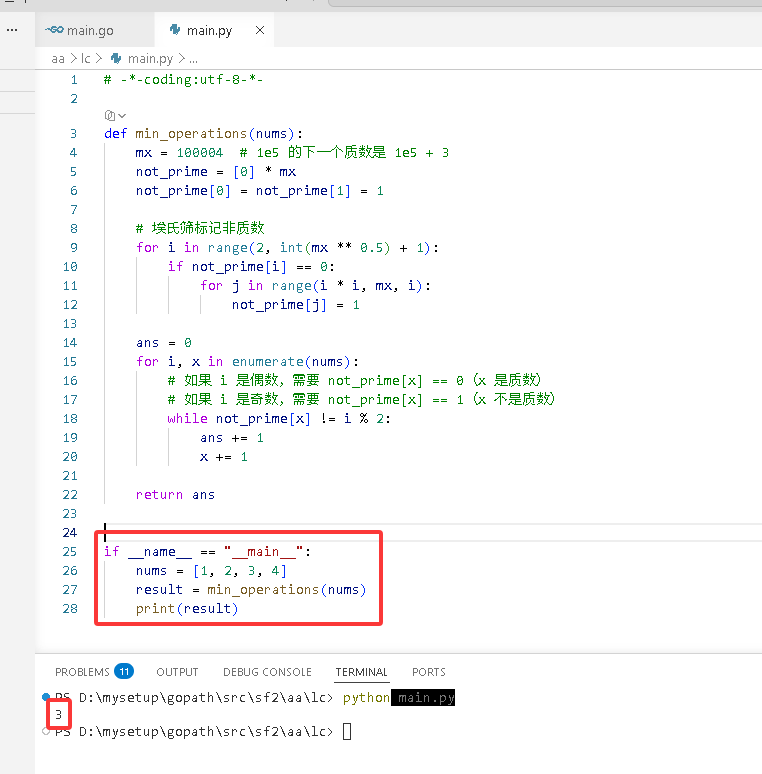The image size is (762, 774).
Task: Open the sidebar ellipsis more-actions menu
Action: pos(12,30)
